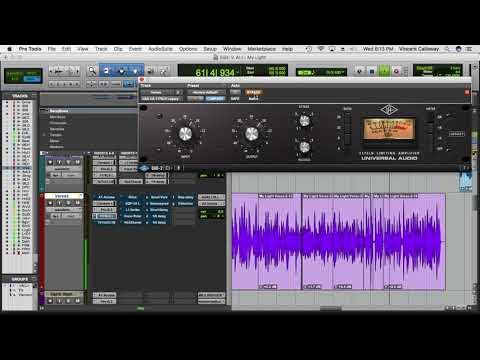Click Verses track volume and pan display
The height and width of the screenshot is (360, 480).
click(x=212, y=214)
